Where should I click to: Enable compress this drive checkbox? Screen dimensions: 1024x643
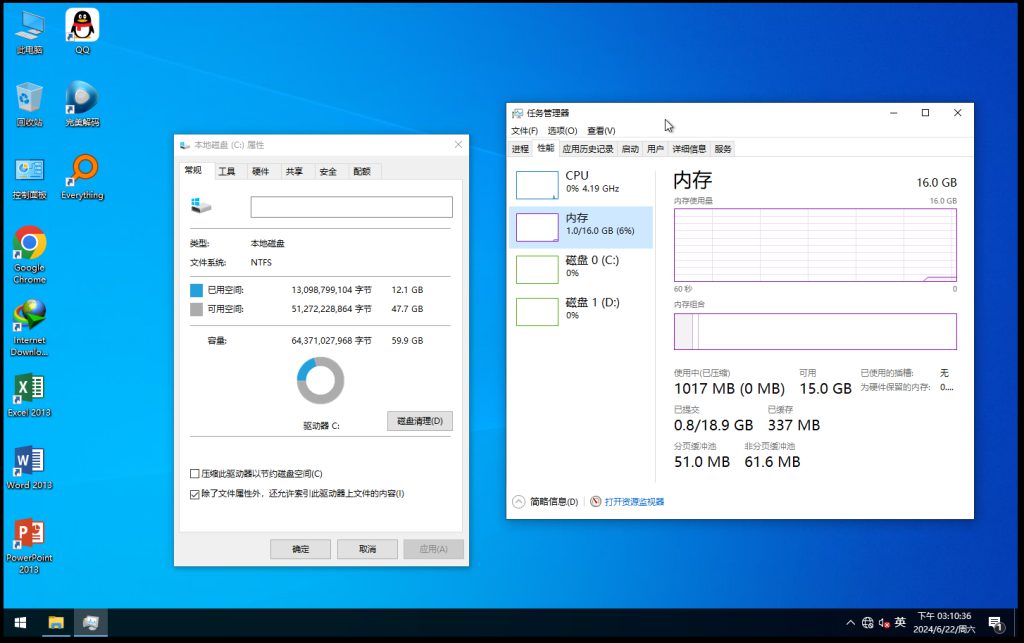195,474
